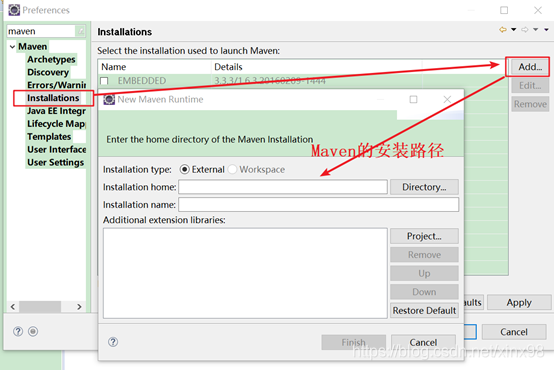Select User Interface preference page
Screen dimensions: 554x370
click(57, 149)
